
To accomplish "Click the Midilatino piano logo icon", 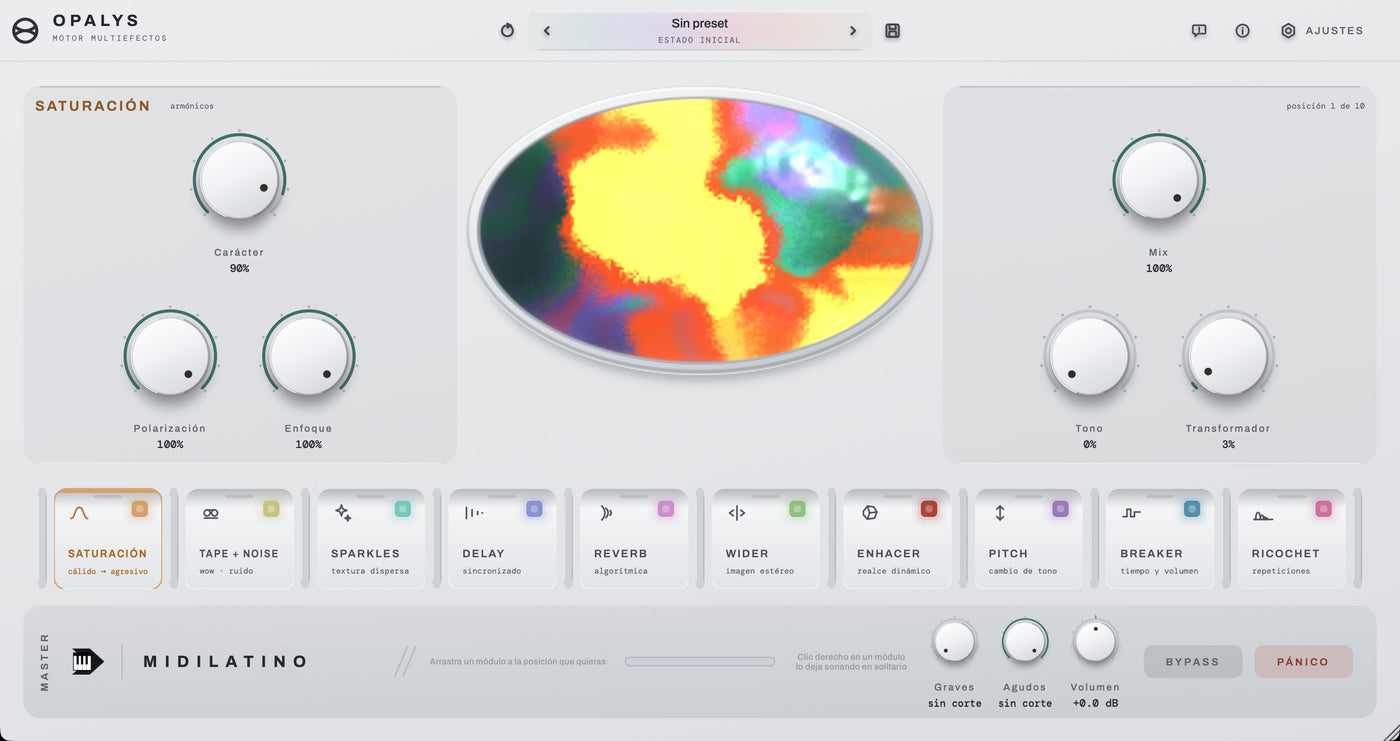I will click(x=87, y=661).
